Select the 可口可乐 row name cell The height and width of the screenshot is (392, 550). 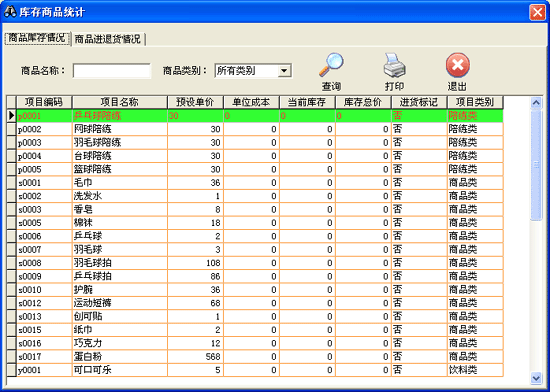coord(120,370)
